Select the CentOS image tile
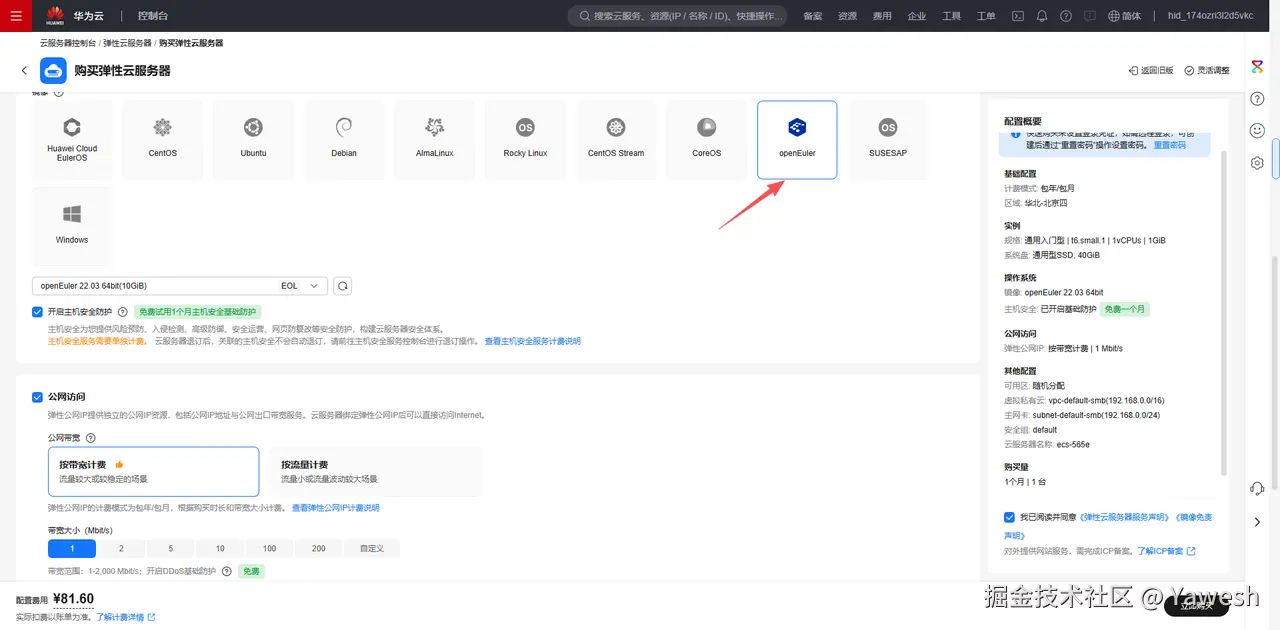 pos(163,140)
